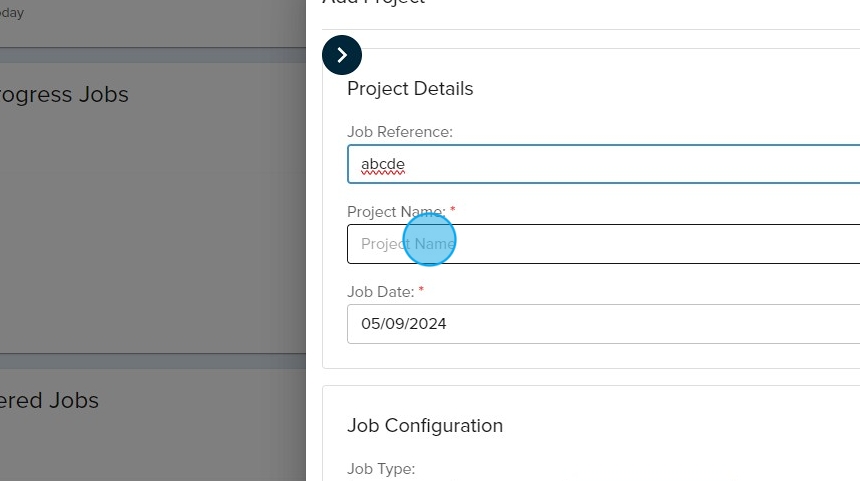Click the "05/09/2024" date value
The width and height of the screenshot is (860, 481).
point(404,324)
